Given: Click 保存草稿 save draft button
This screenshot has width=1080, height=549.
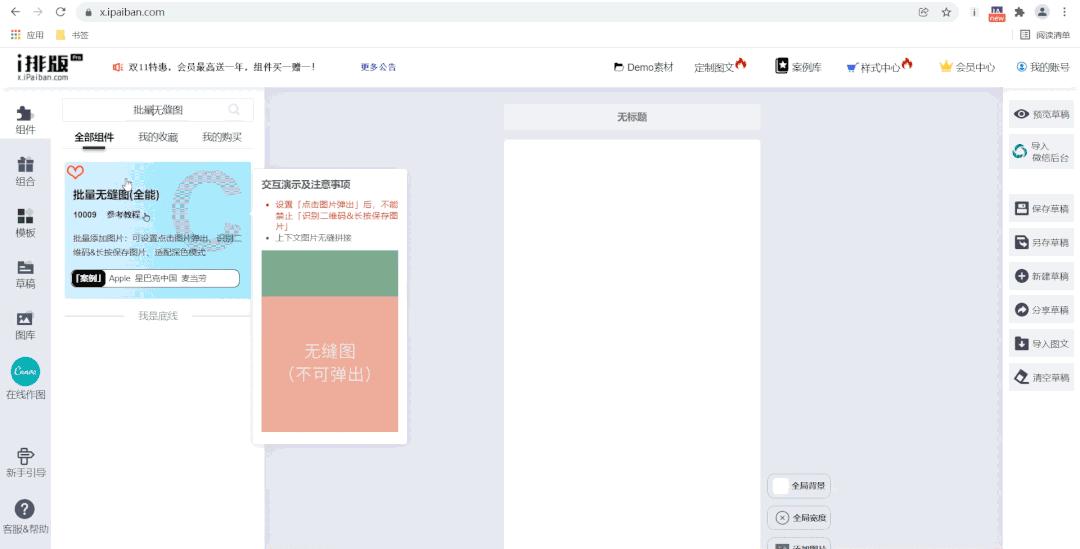Looking at the screenshot, I should 1041,208.
